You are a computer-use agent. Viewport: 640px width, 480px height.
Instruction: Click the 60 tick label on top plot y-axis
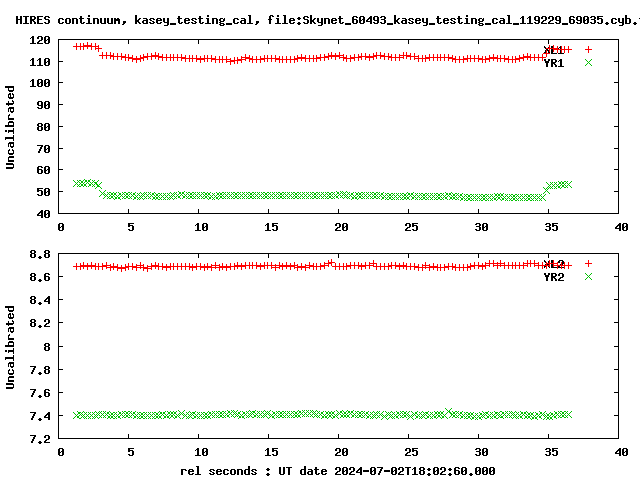point(43,170)
